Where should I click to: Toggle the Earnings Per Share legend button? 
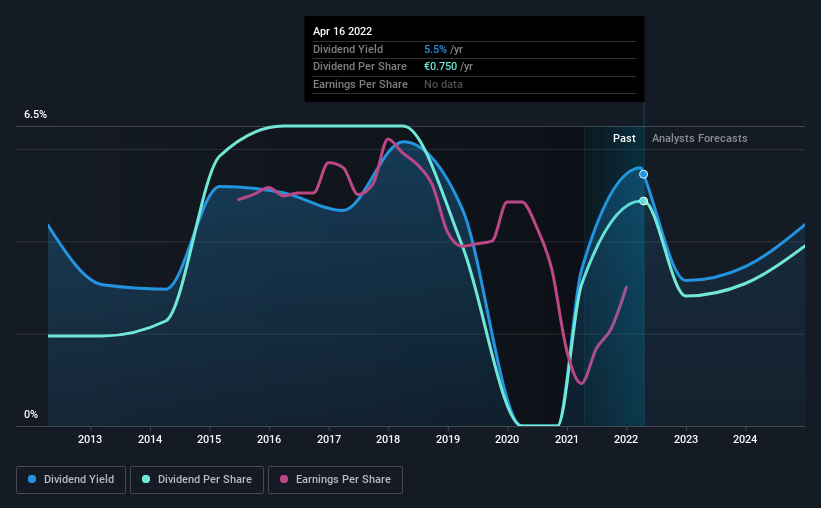[335, 480]
